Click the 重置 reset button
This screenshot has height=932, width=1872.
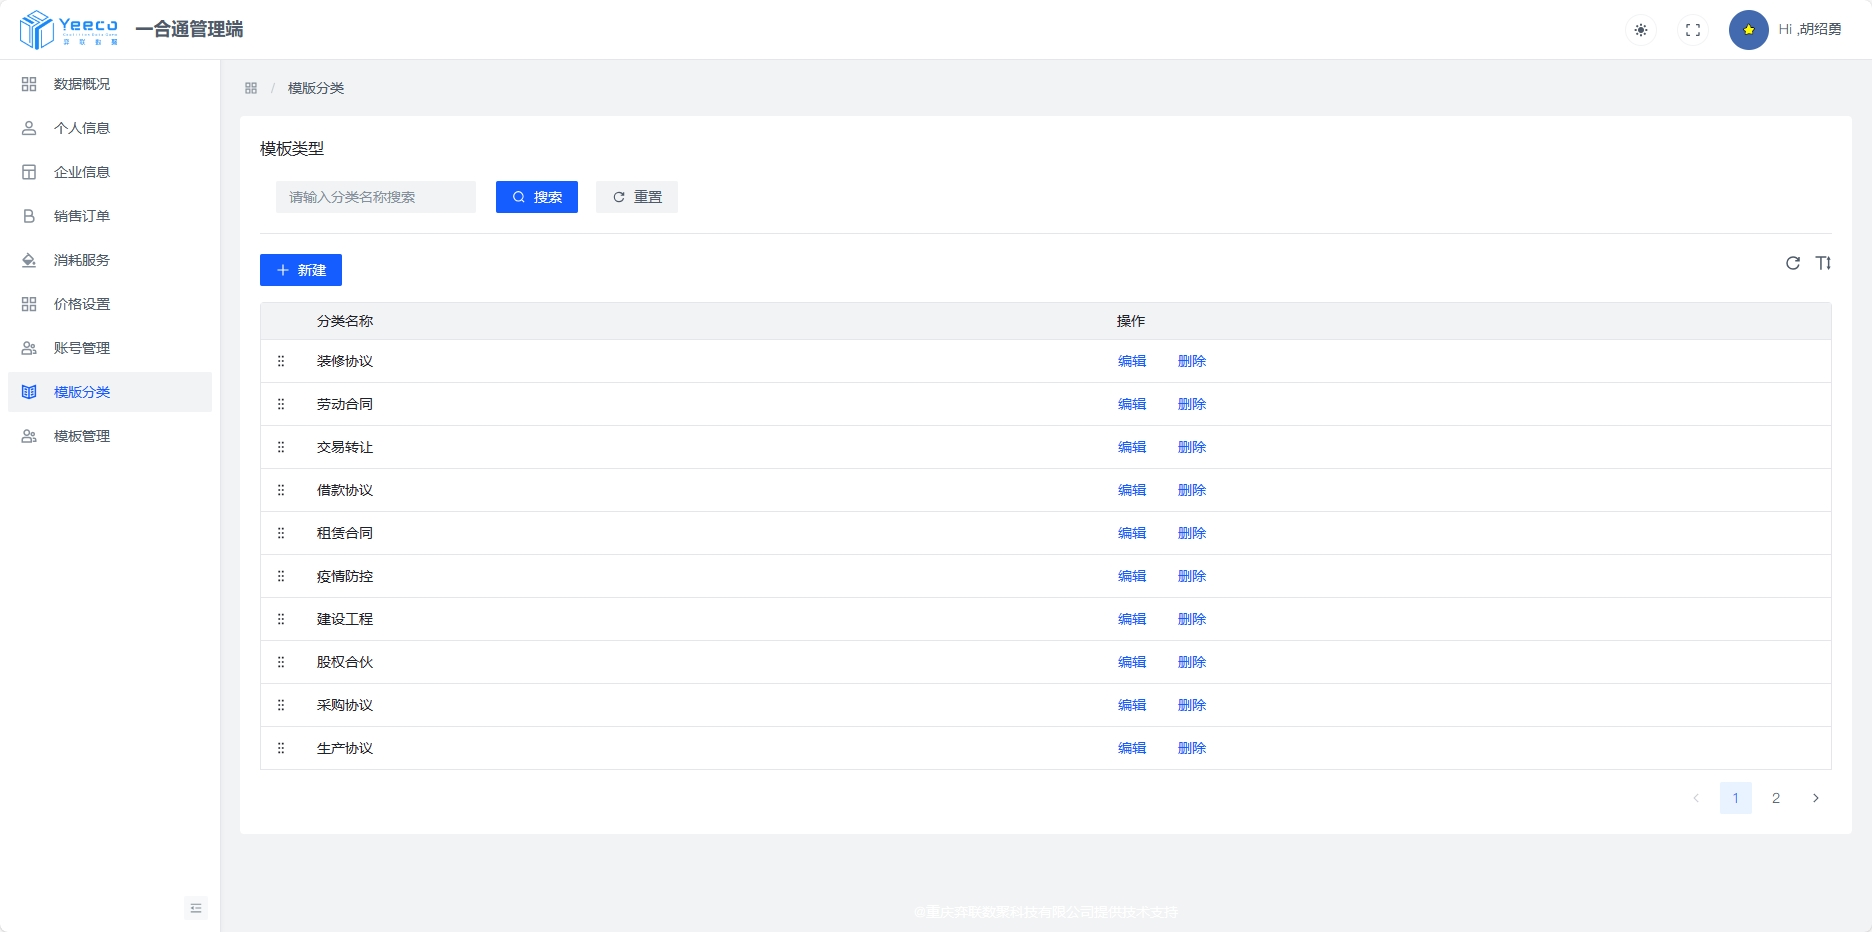[x=637, y=197]
